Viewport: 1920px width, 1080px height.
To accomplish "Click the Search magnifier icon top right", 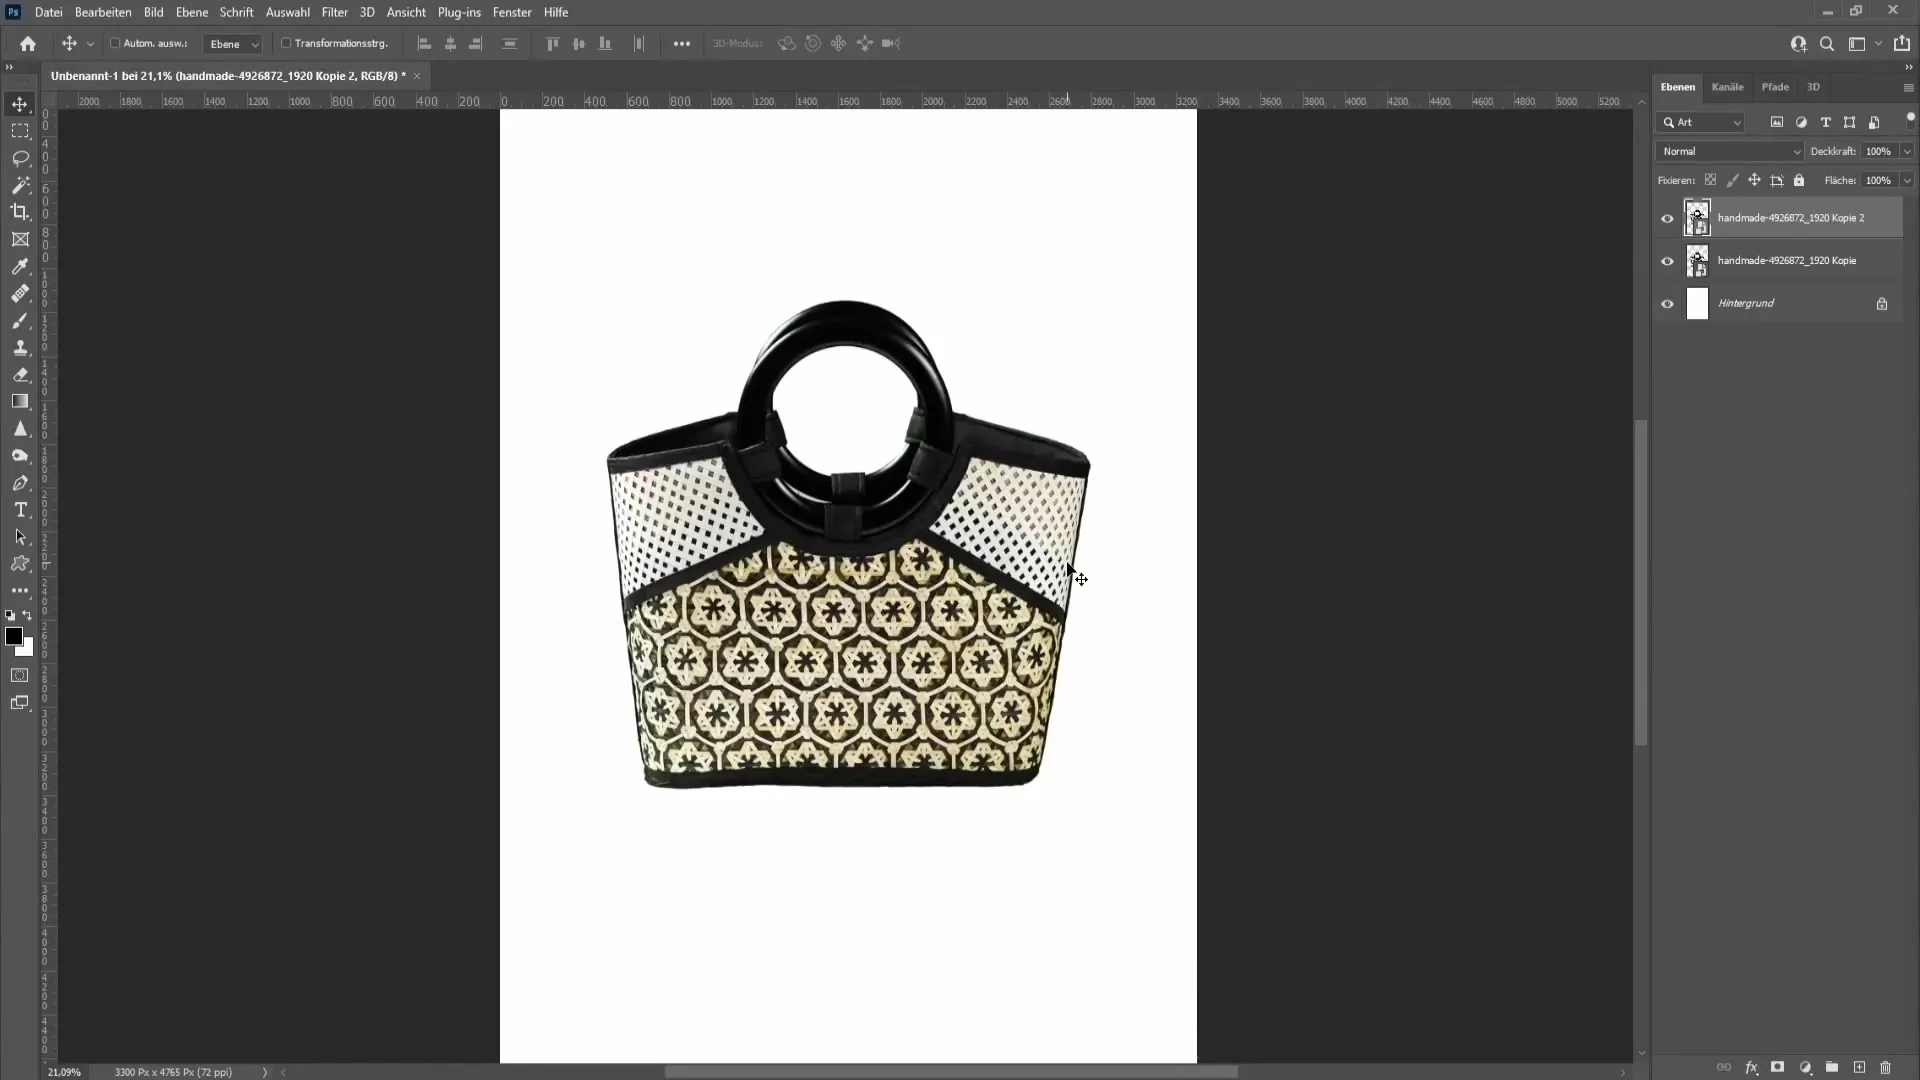I will (1827, 43).
